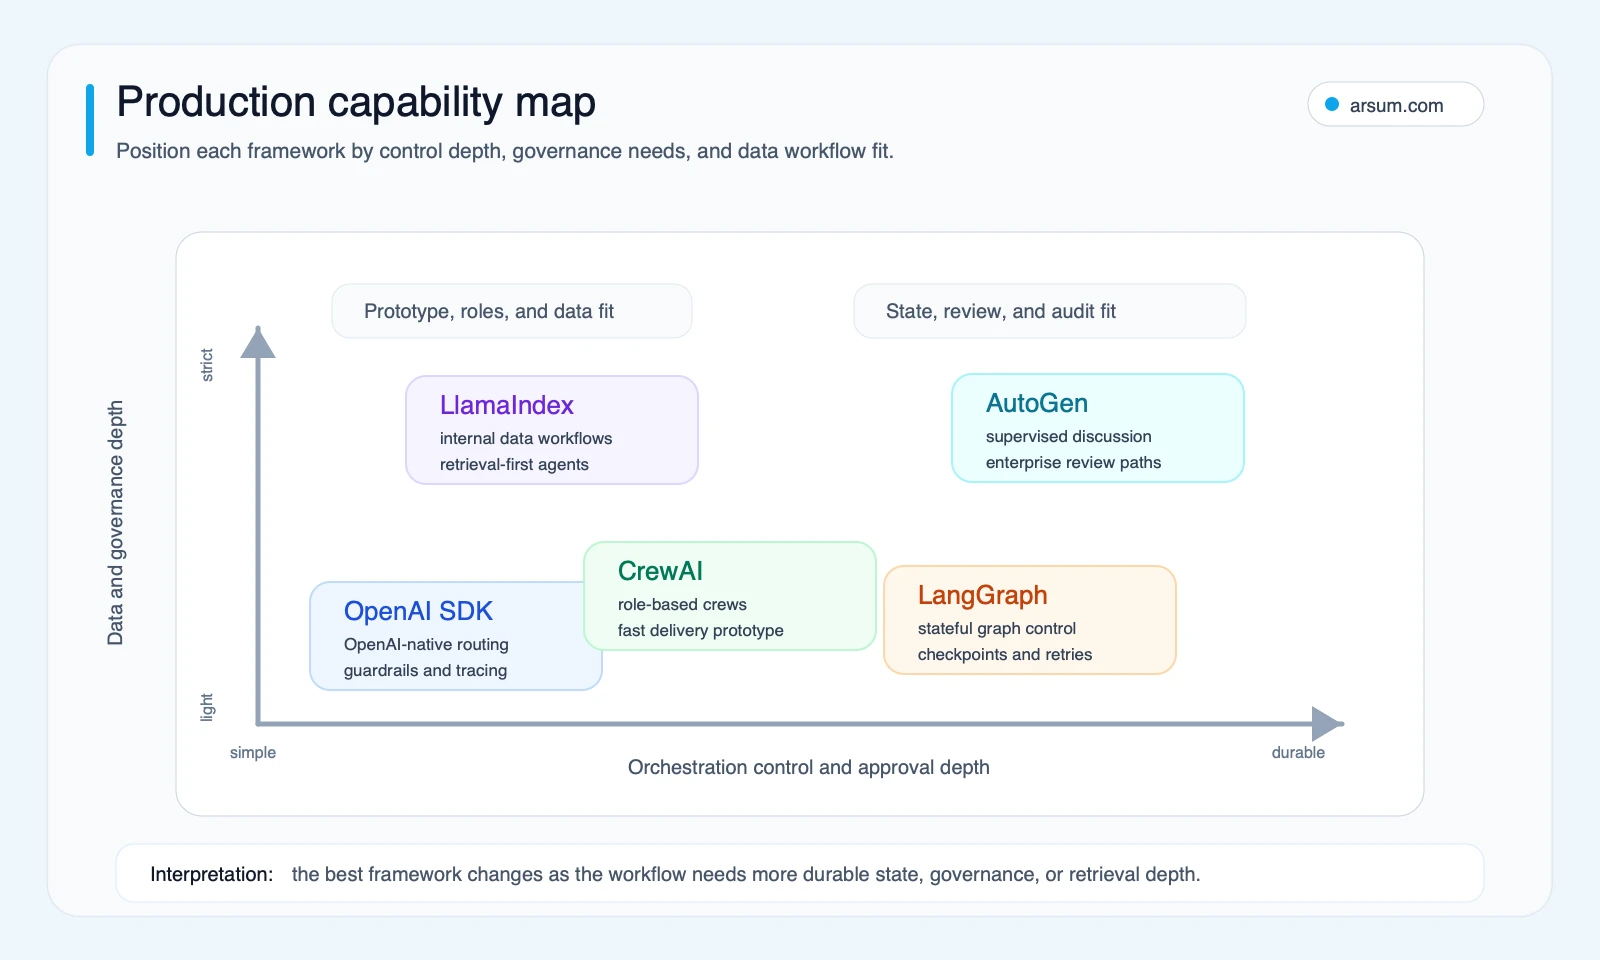Click the arsum.com badge
The image size is (1600, 960).
pyautogui.click(x=1395, y=104)
